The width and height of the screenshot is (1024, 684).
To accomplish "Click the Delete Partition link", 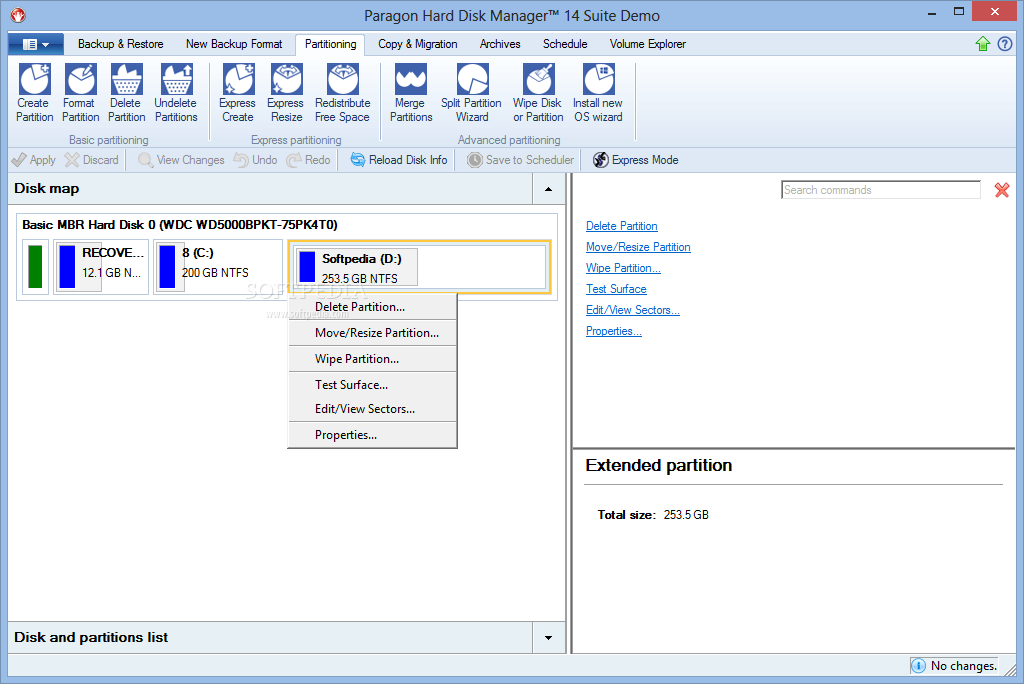I will coord(622,226).
